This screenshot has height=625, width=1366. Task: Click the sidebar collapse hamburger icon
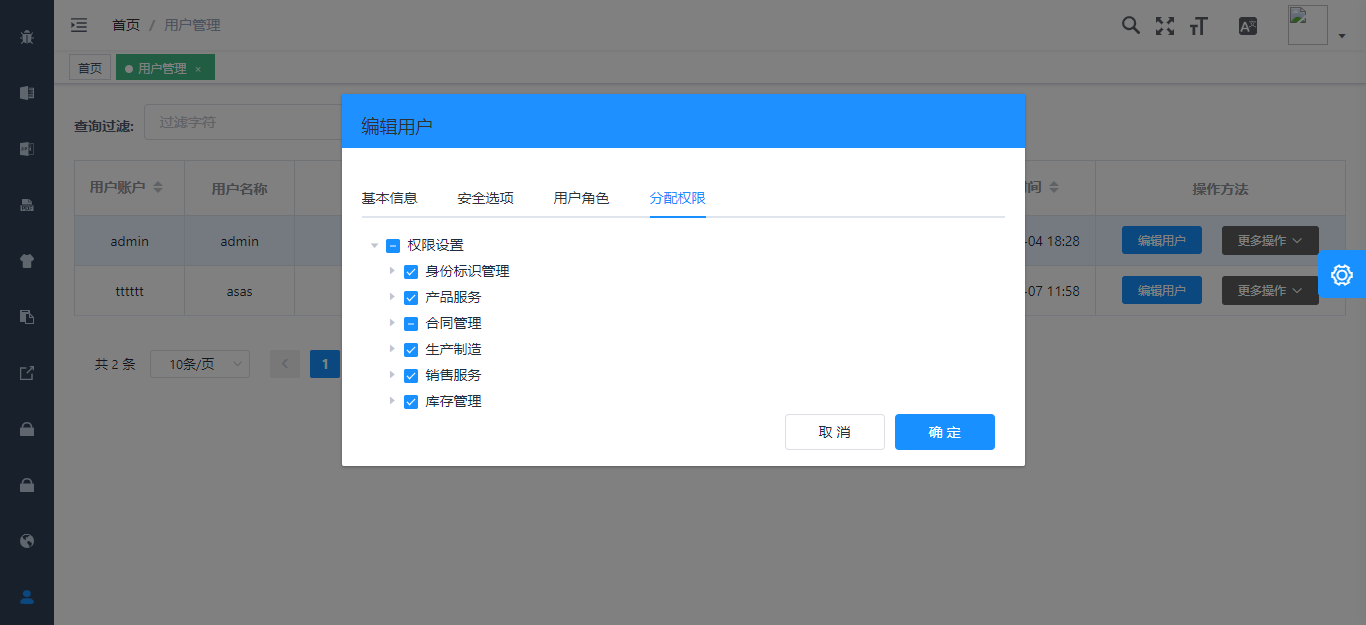(79, 25)
